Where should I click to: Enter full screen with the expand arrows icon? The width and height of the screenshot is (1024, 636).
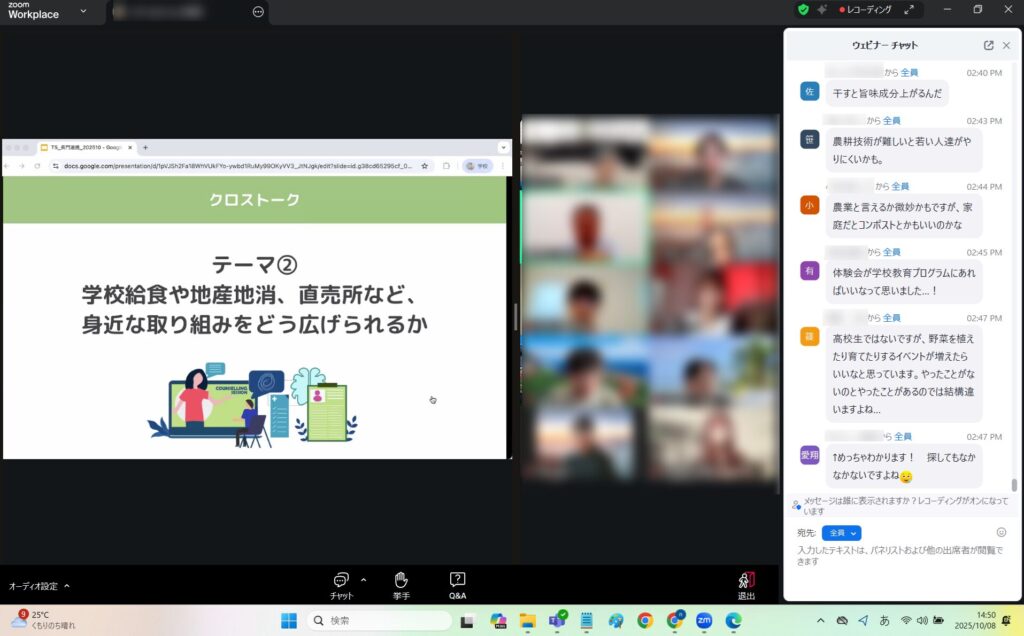(x=909, y=10)
